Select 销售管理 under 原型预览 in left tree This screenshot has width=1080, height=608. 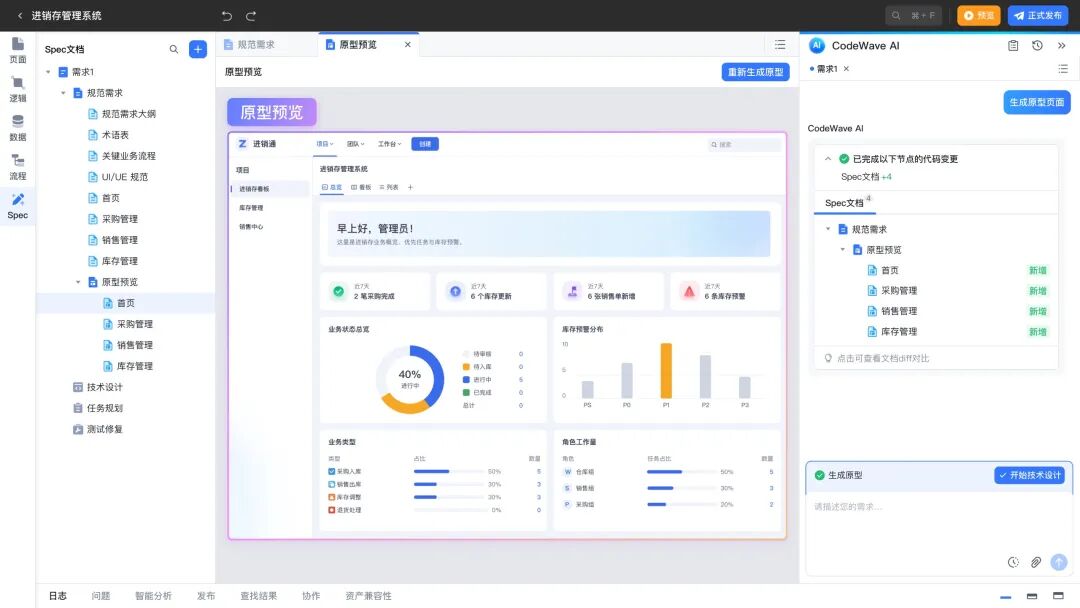click(x=134, y=345)
